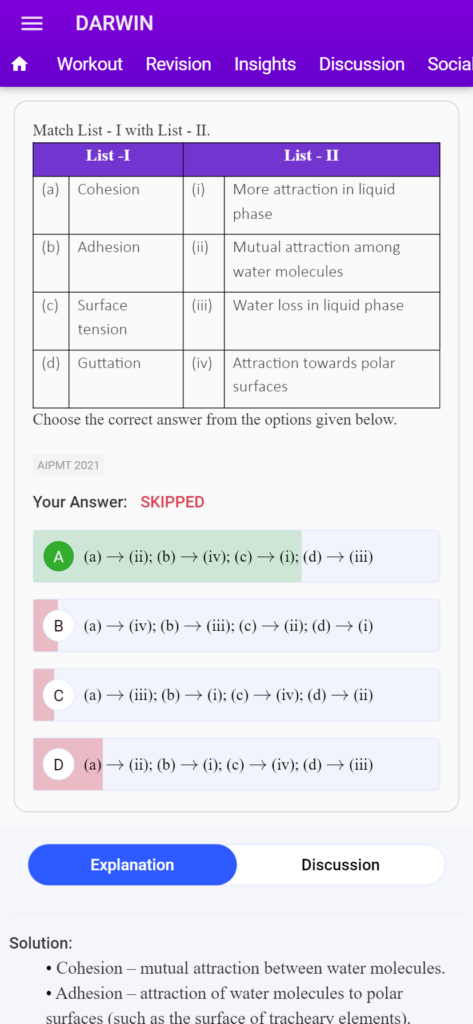The width and height of the screenshot is (473, 1024).
Task: Open the Social tab
Action: (x=450, y=64)
